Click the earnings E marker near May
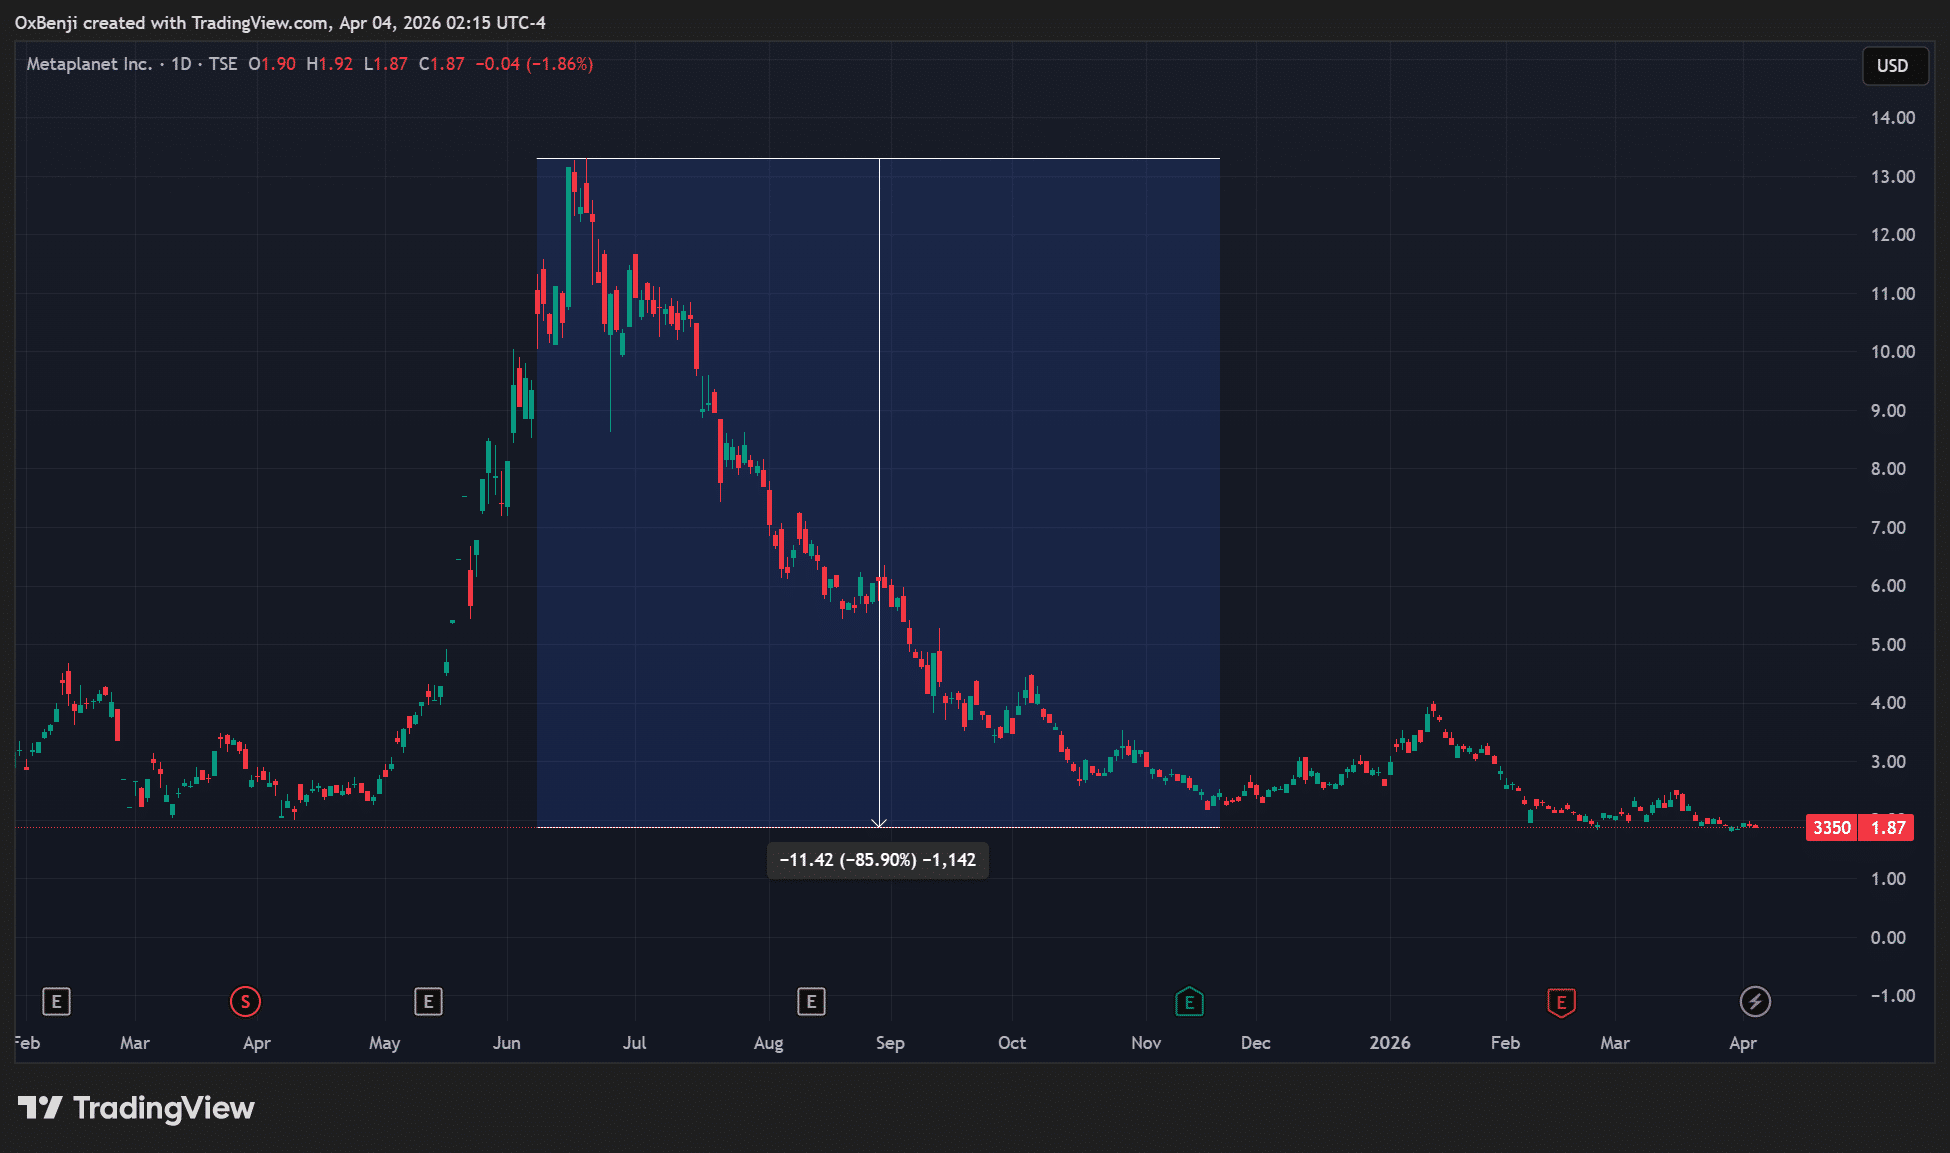1950x1153 pixels. (x=428, y=1001)
